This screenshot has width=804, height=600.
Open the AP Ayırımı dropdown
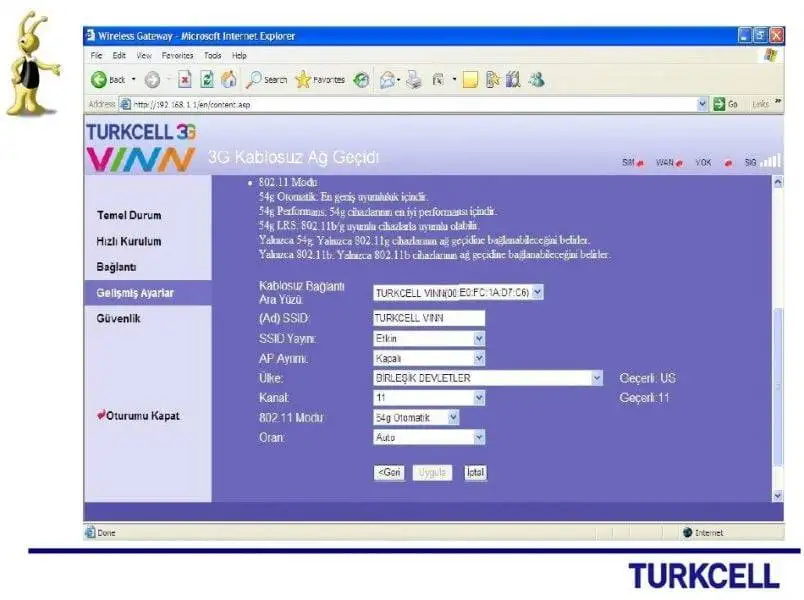[x=478, y=358]
